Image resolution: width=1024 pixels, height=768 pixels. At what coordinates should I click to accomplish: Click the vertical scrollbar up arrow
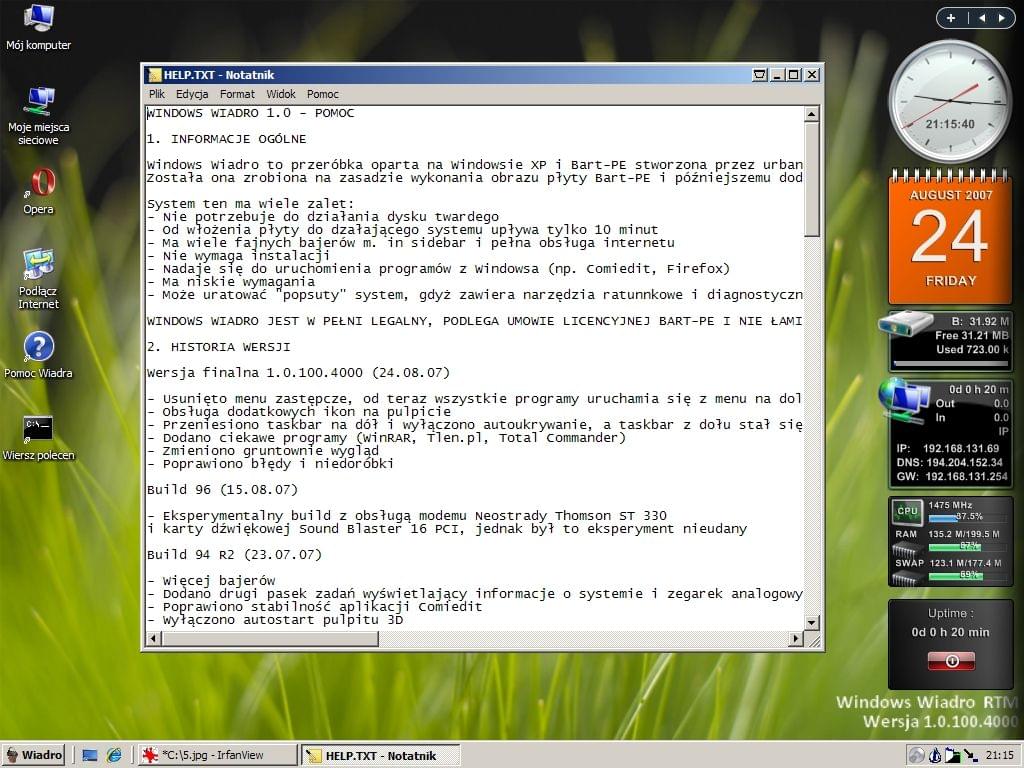[812, 114]
